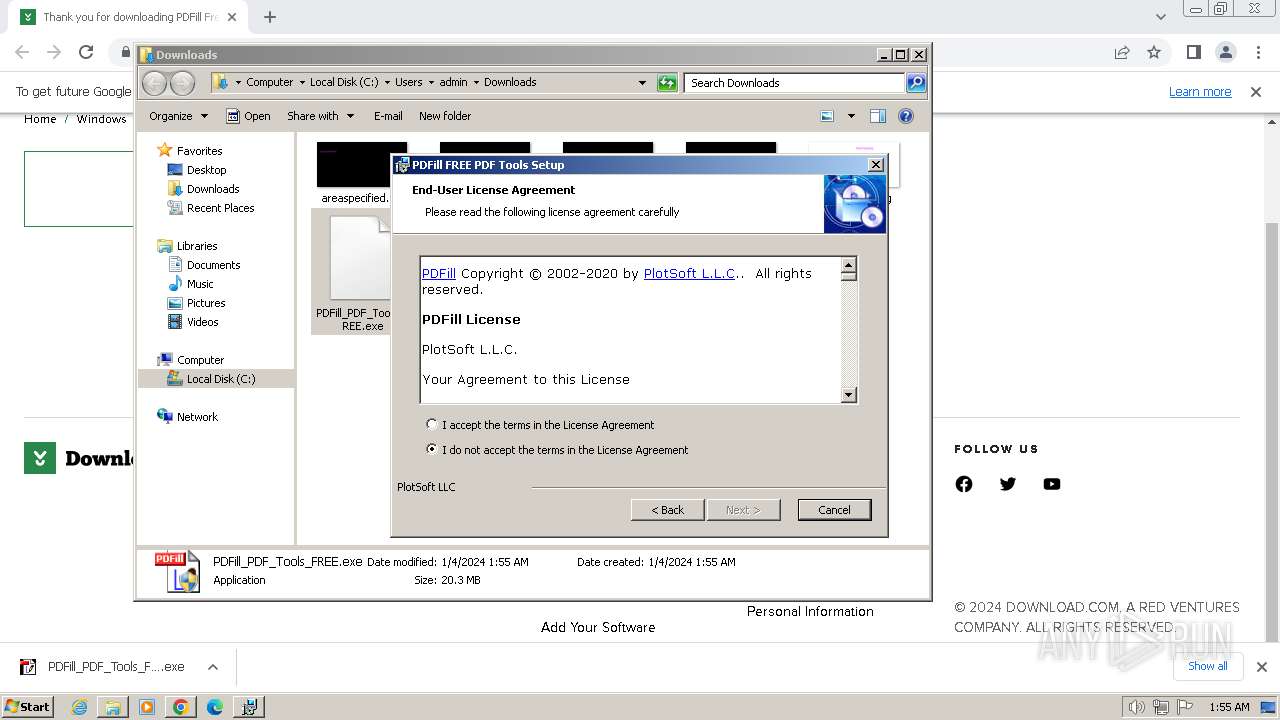Click the Explorer help icon

pyautogui.click(x=906, y=116)
